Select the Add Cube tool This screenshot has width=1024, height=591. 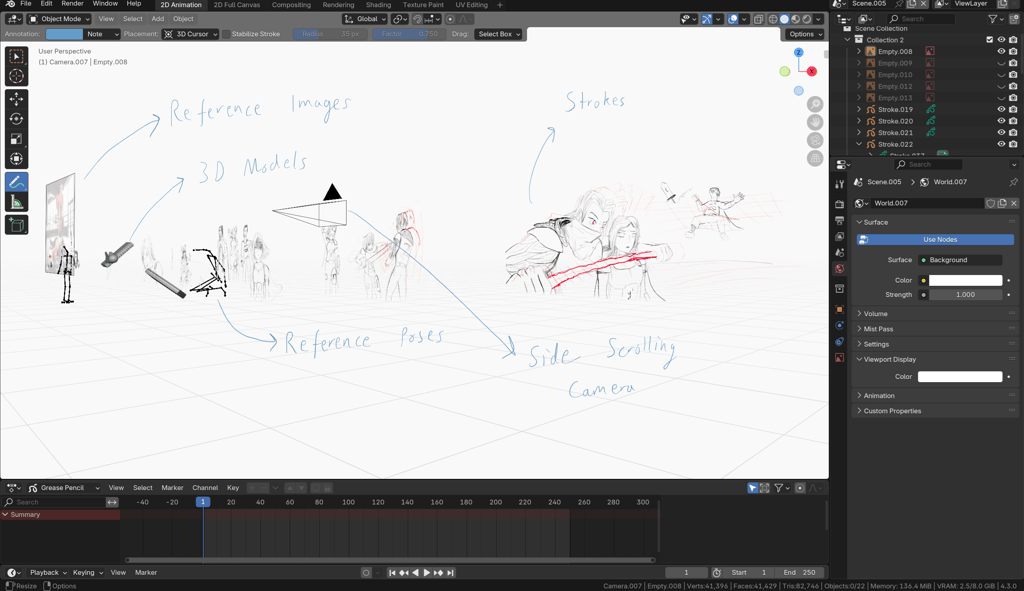click(x=16, y=225)
